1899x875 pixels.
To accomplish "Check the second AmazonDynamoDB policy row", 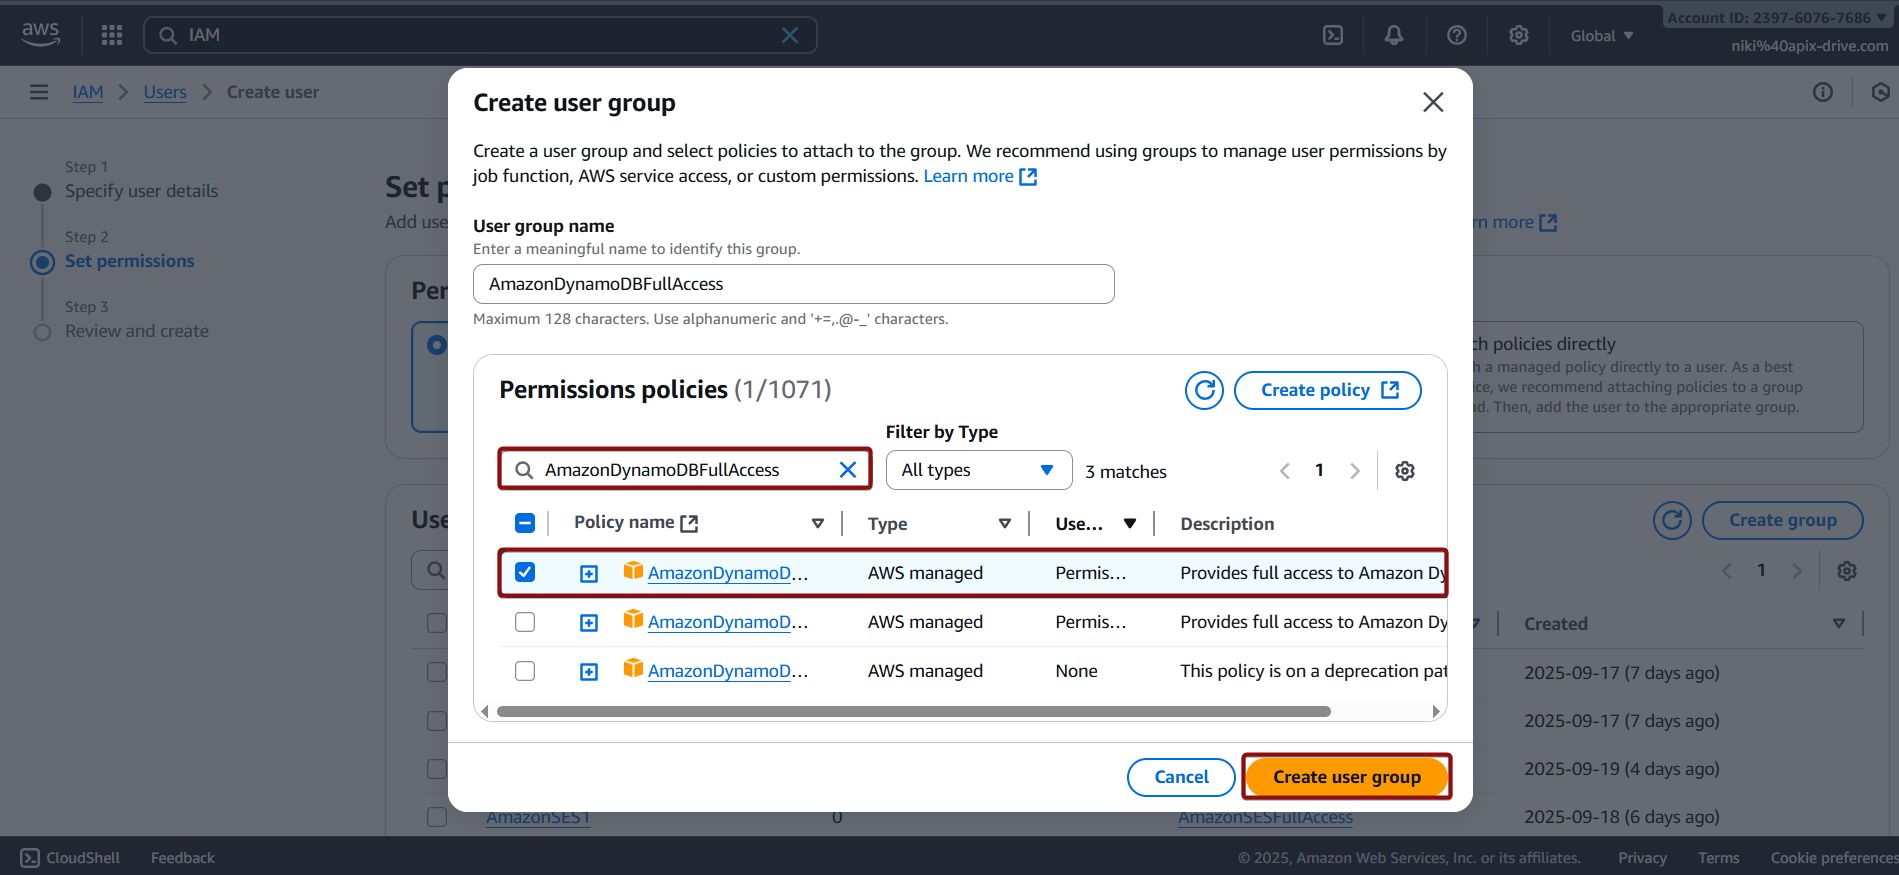I will (x=525, y=622).
